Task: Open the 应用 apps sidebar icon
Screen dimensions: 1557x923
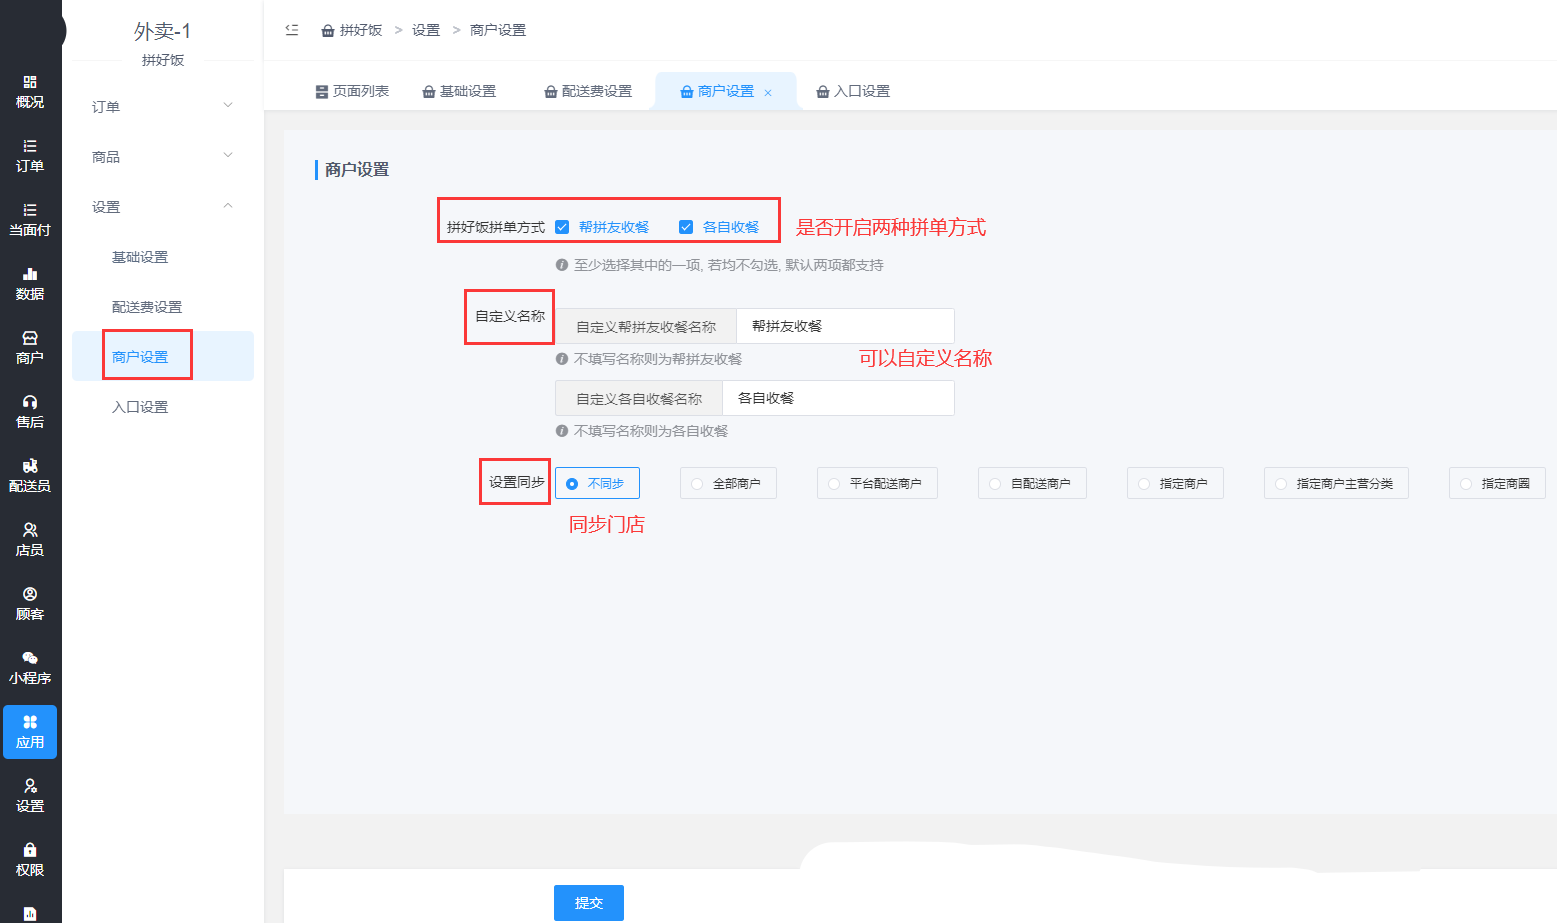Action: (x=30, y=732)
